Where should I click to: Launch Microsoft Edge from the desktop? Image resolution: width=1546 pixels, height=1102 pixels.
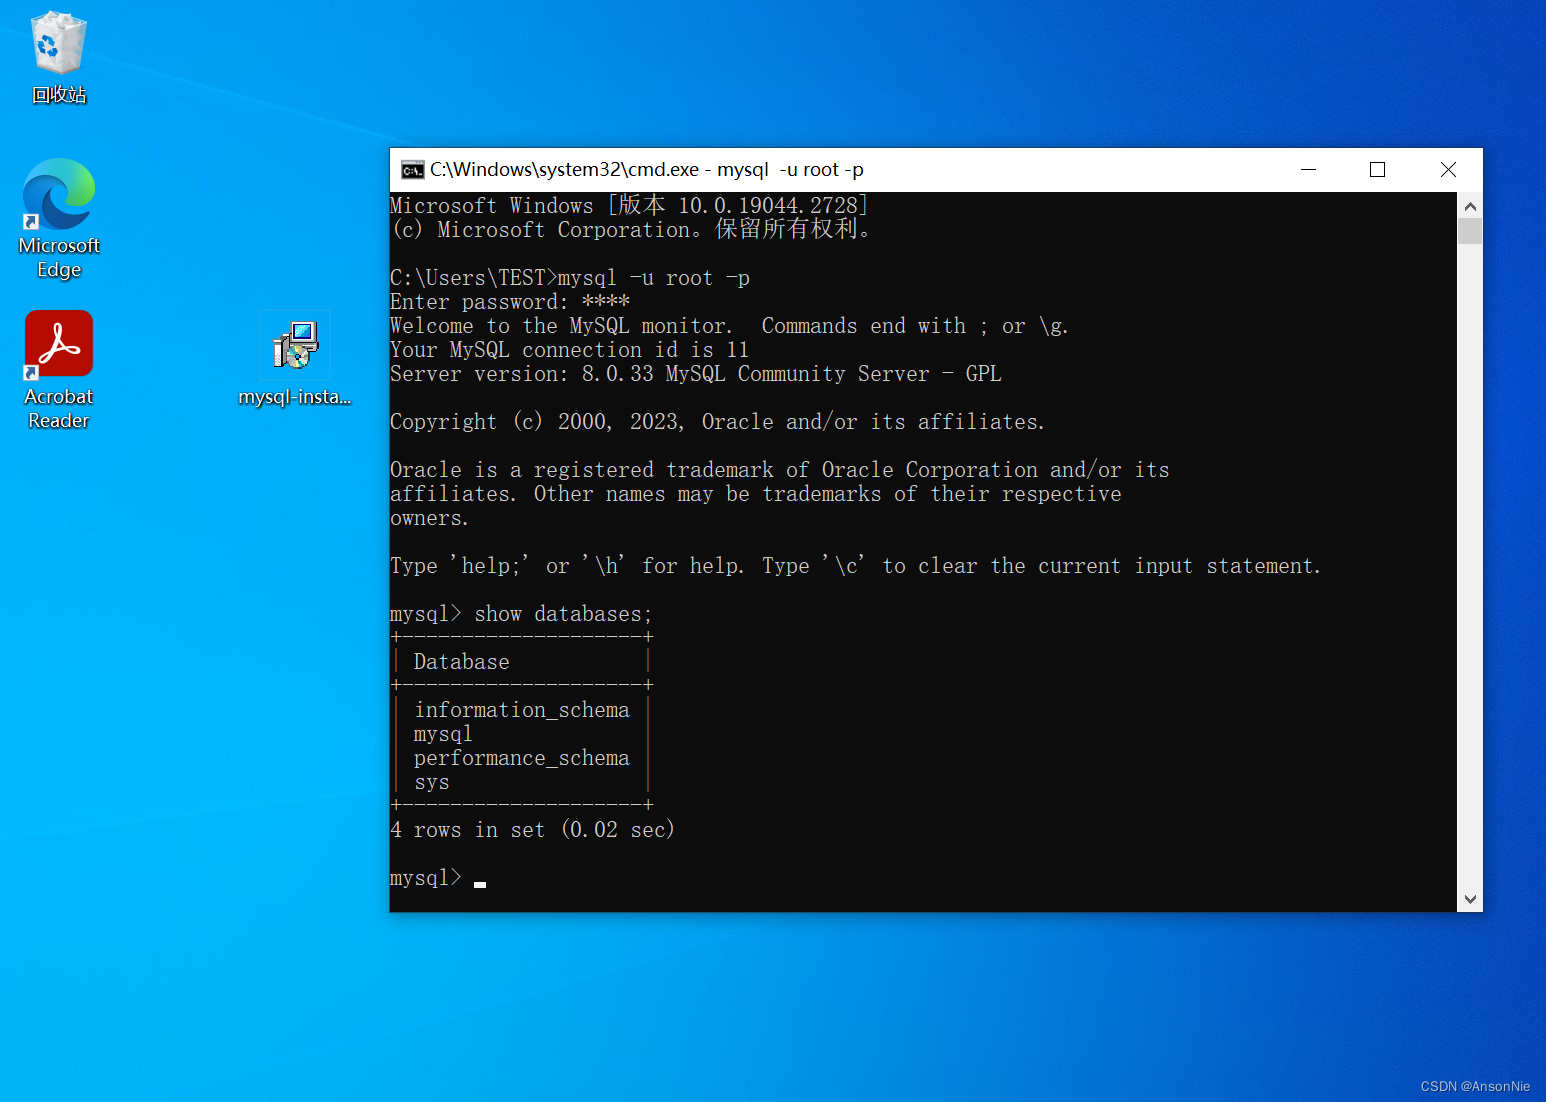[x=59, y=219]
